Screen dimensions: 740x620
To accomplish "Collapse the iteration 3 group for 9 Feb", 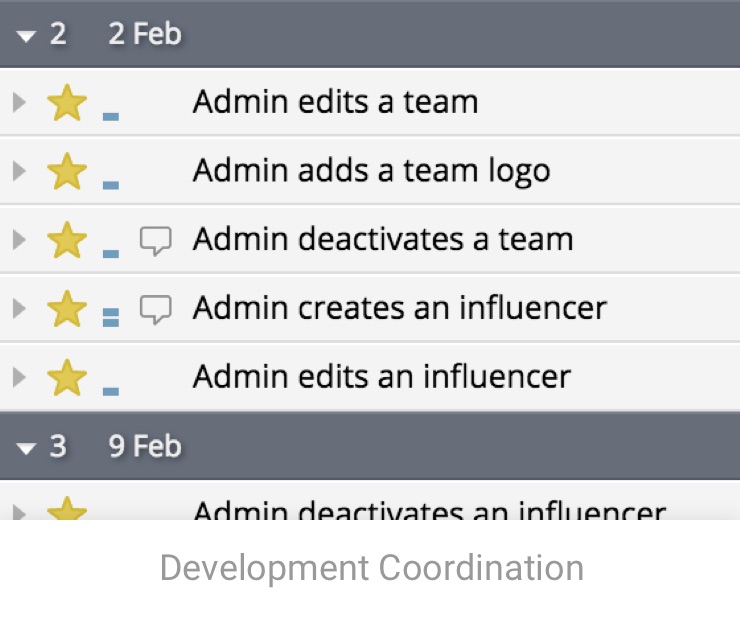I will click(26, 446).
